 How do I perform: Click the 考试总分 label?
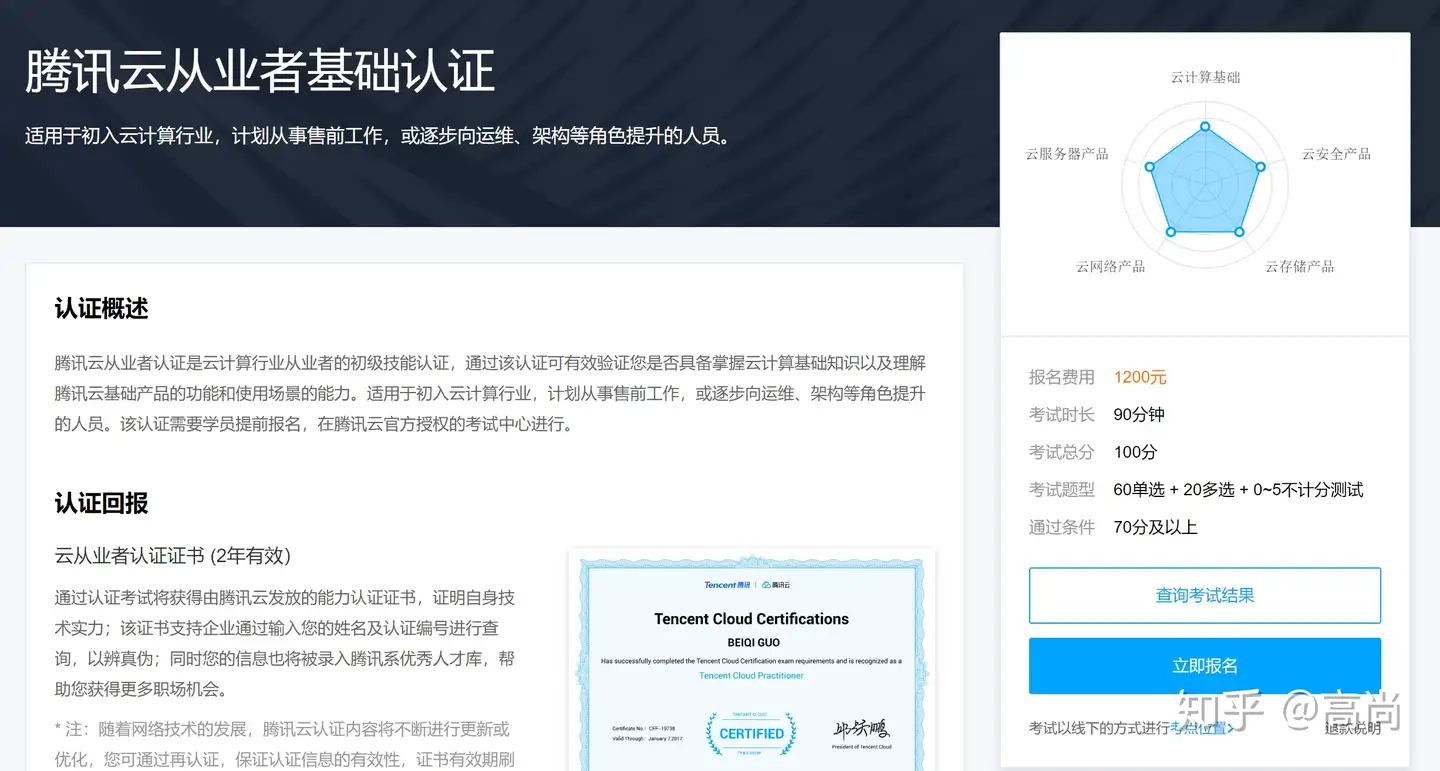(1062, 452)
